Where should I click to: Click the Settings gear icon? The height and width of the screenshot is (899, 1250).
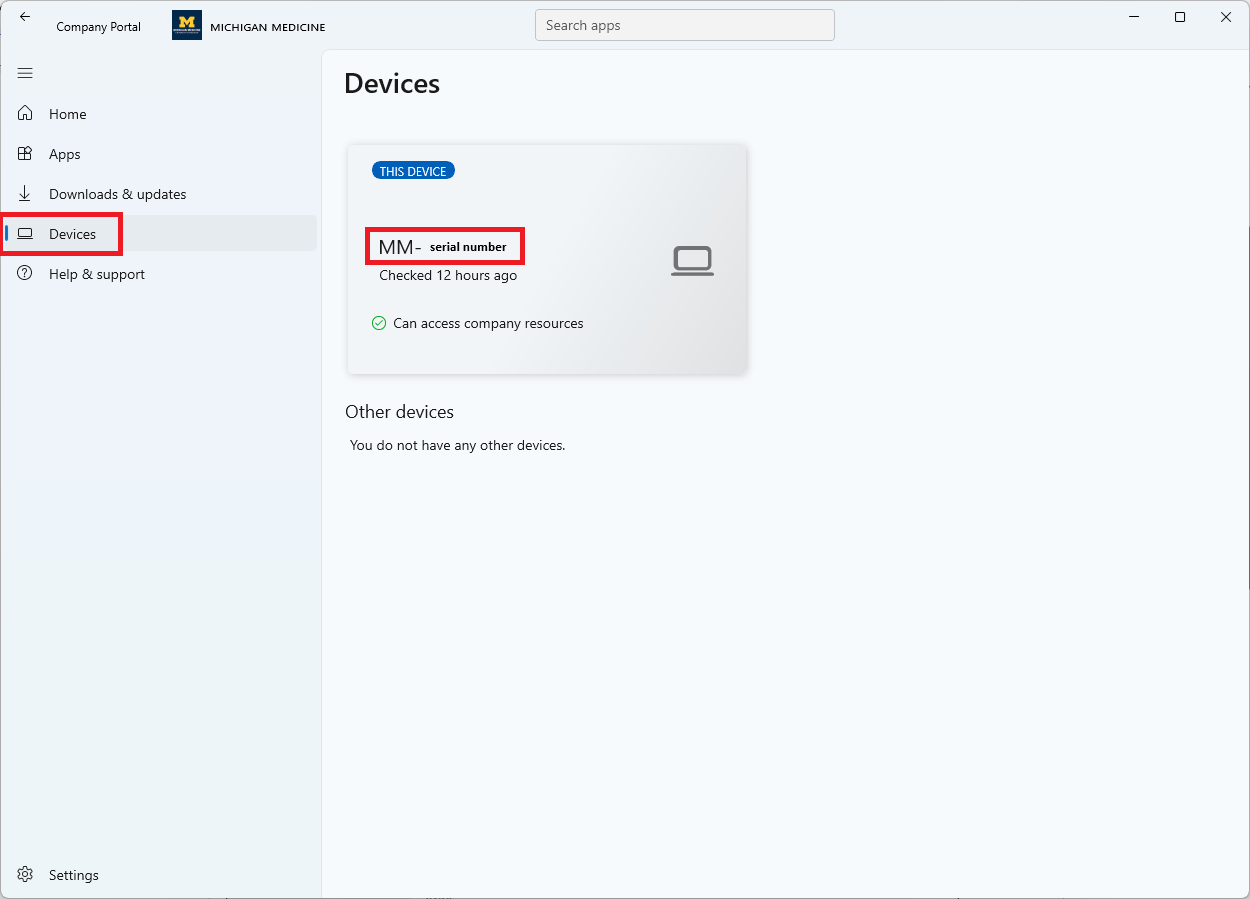coord(25,875)
